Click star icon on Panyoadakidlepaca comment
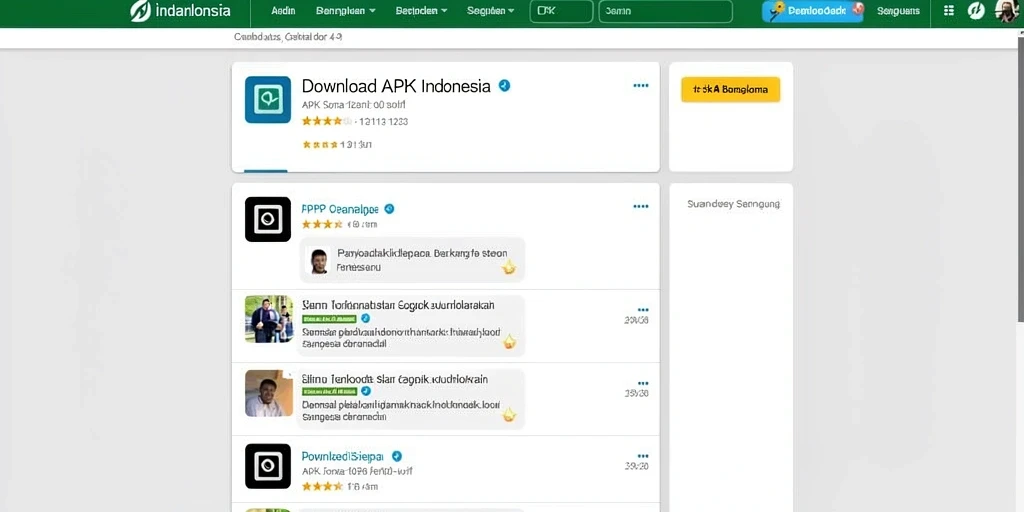 pyautogui.click(x=509, y=266)
